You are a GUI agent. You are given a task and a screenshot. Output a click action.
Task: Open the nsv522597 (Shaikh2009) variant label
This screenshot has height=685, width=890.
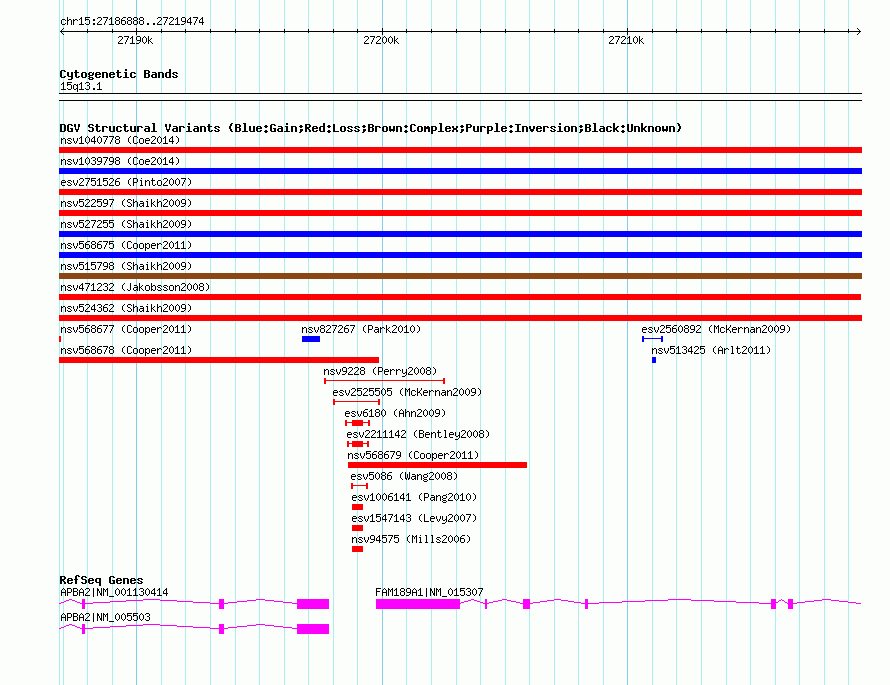click(x=126, y=203)
